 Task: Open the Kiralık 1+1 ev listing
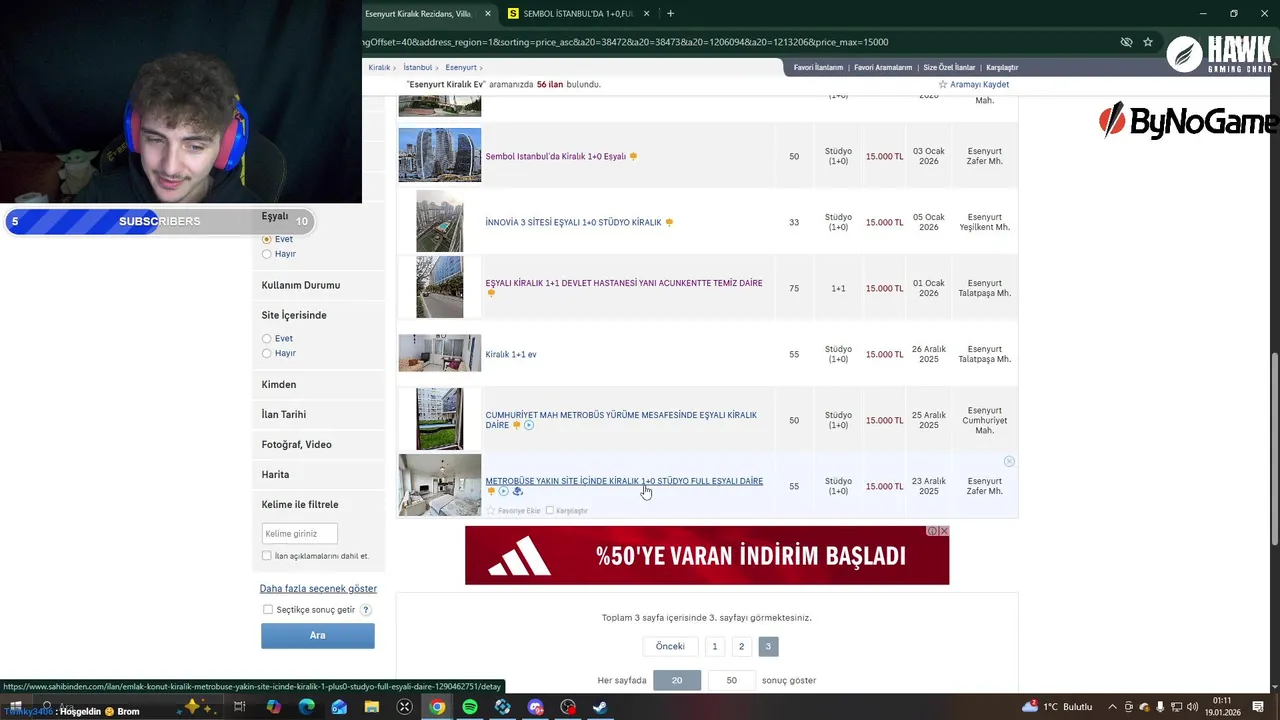coord(511,354)
